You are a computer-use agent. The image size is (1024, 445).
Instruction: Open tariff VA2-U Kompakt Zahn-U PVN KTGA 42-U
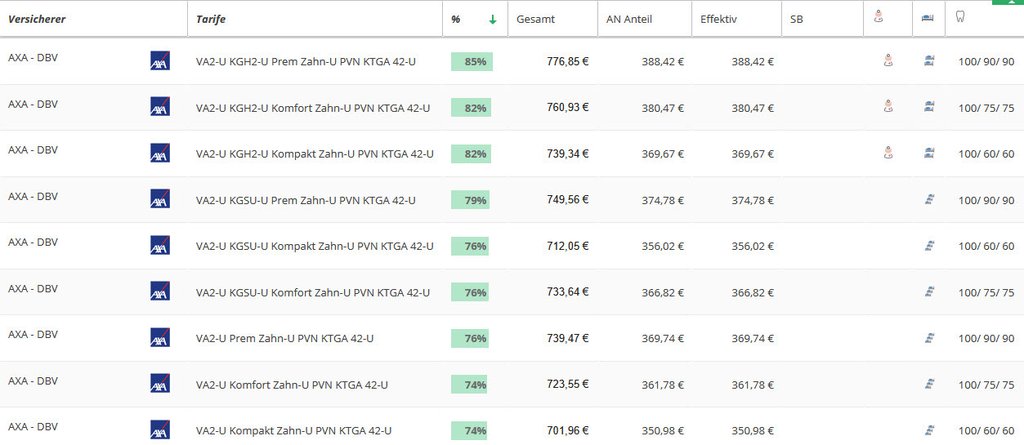(x=294, y=430)
